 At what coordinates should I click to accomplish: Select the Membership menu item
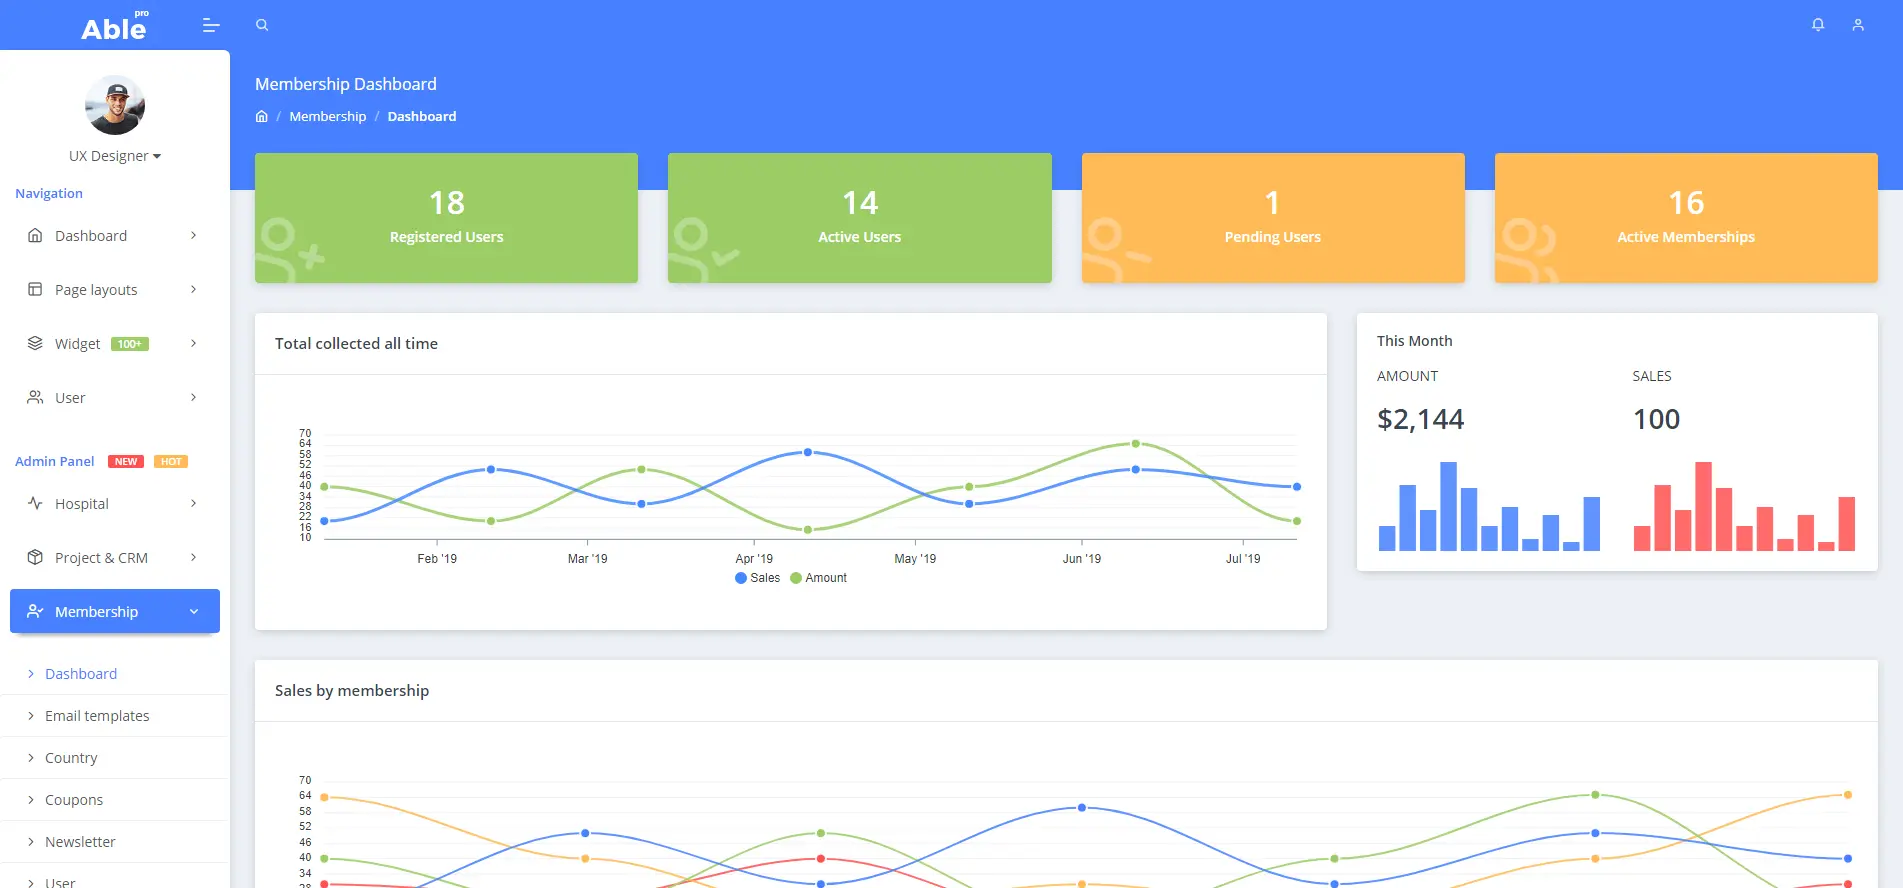coord(115,611)
